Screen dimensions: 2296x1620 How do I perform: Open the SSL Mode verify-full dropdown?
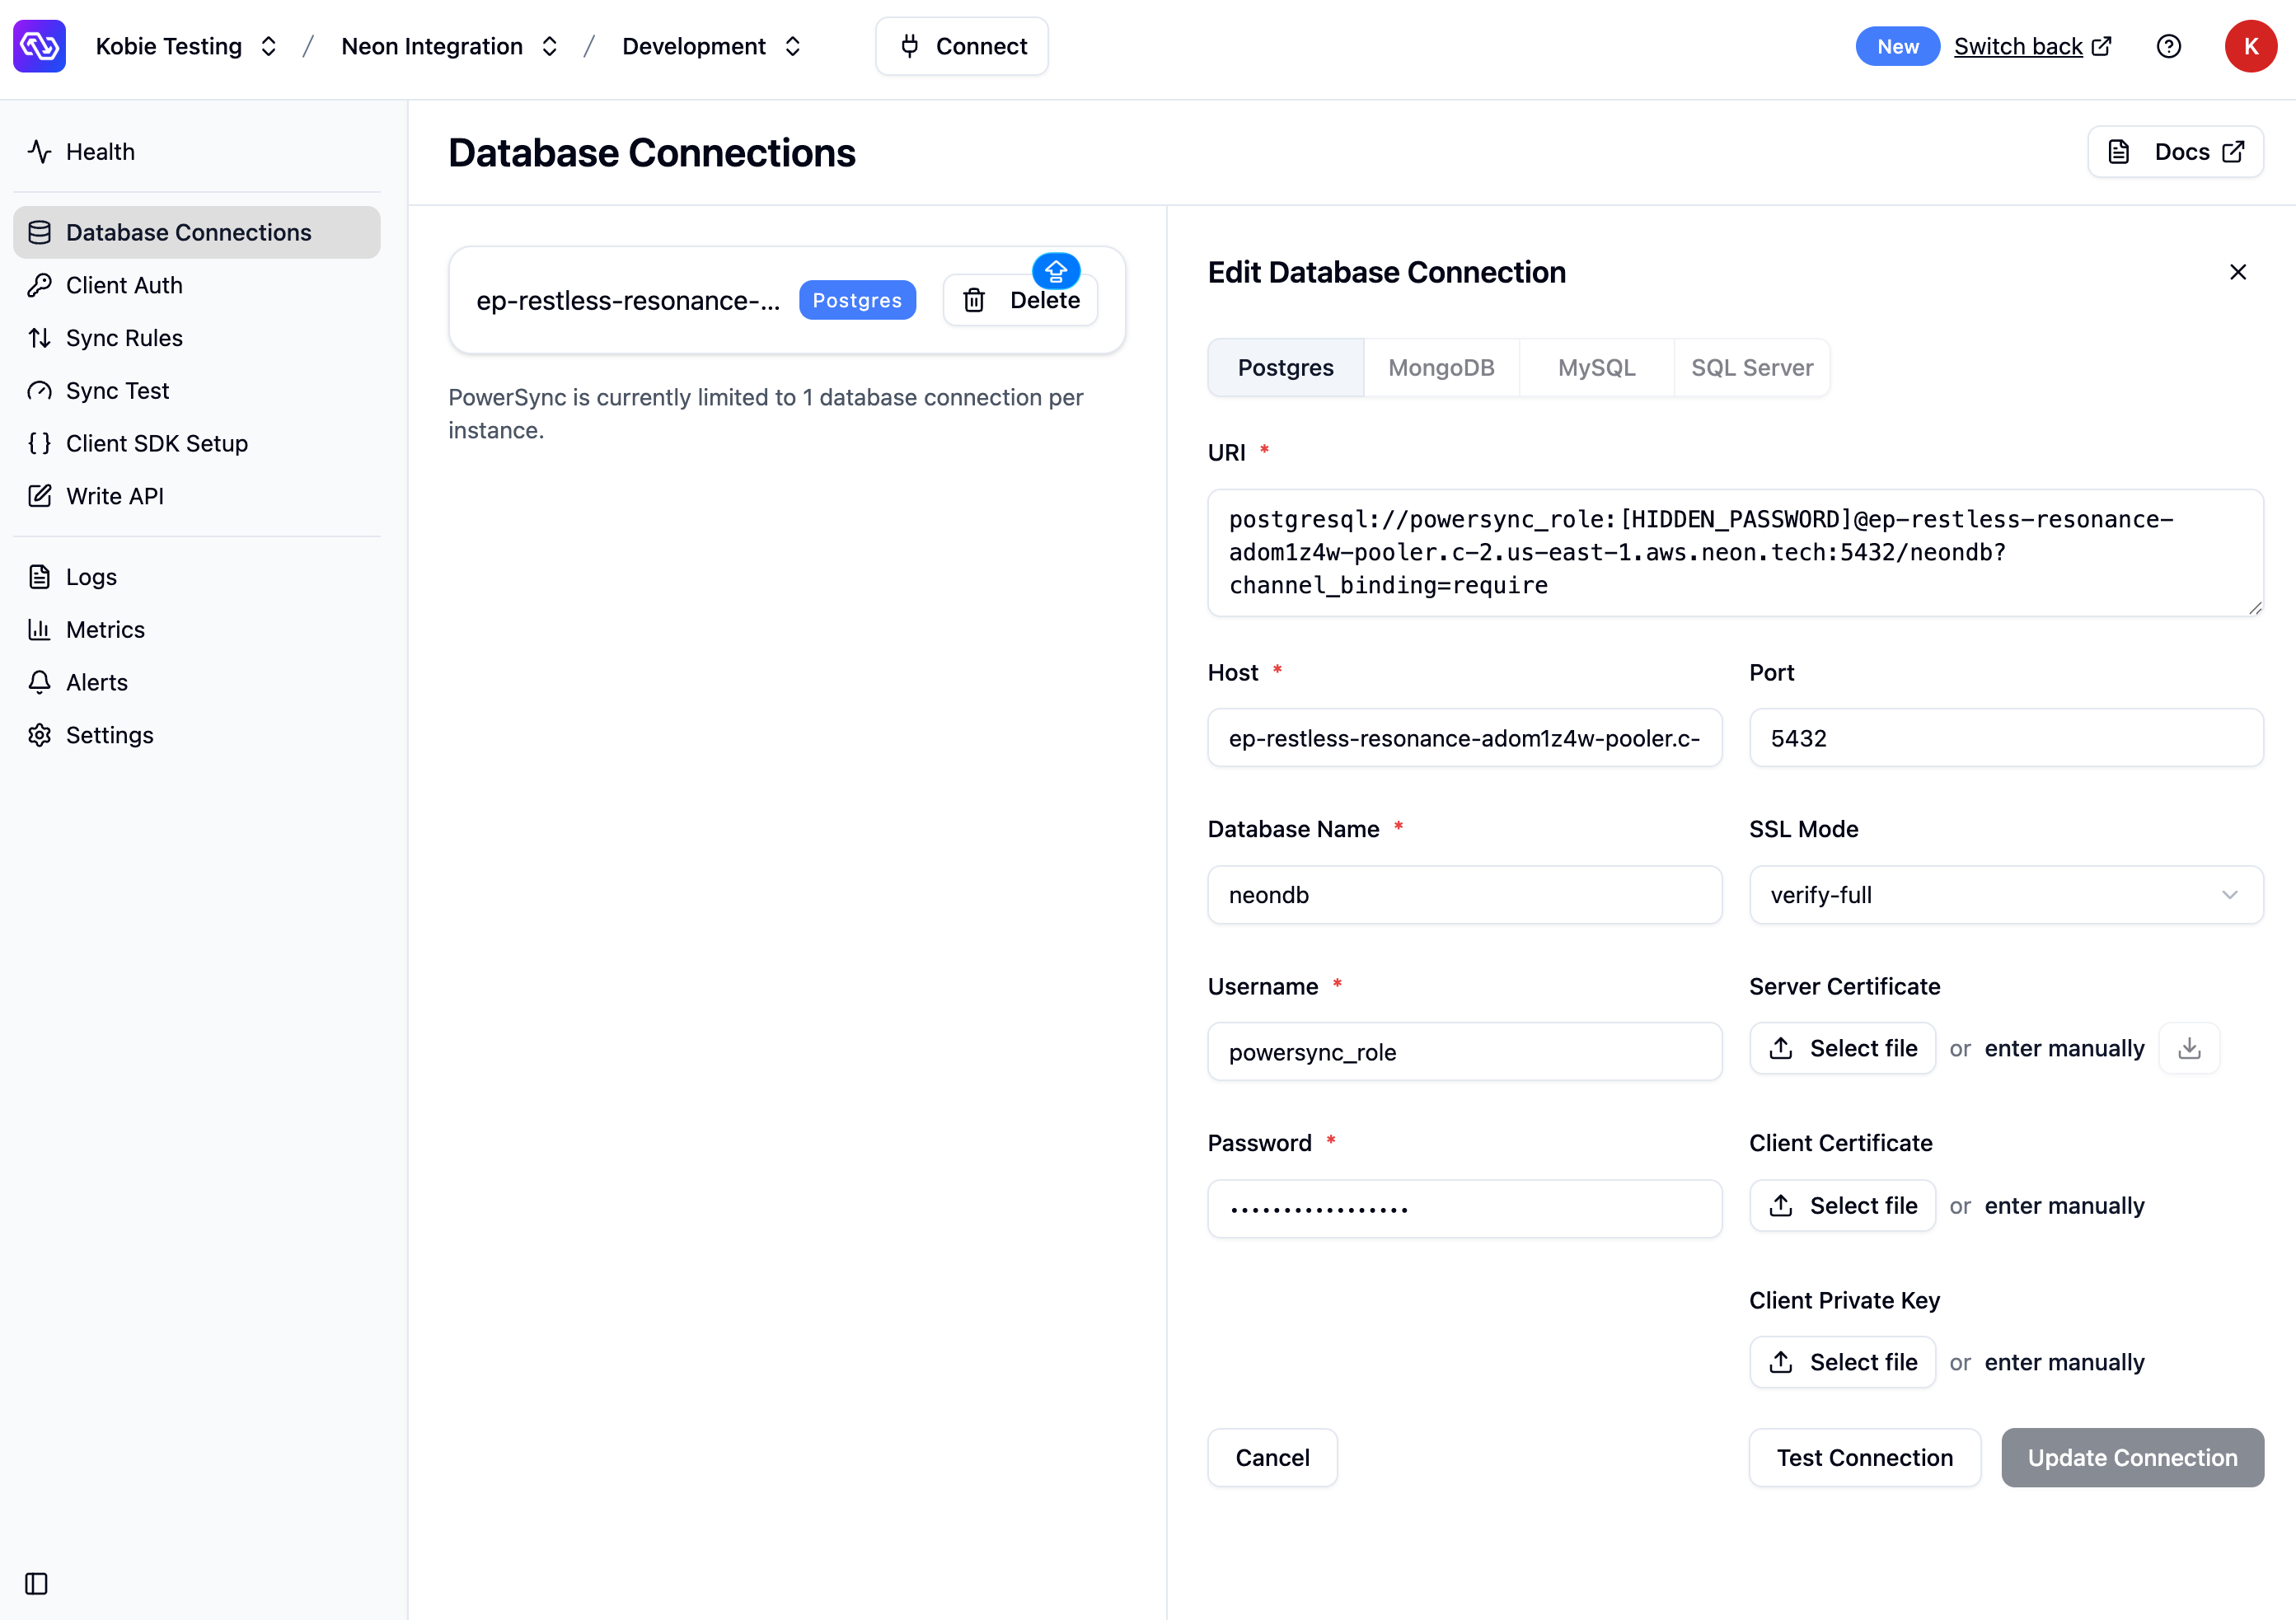2006,895
